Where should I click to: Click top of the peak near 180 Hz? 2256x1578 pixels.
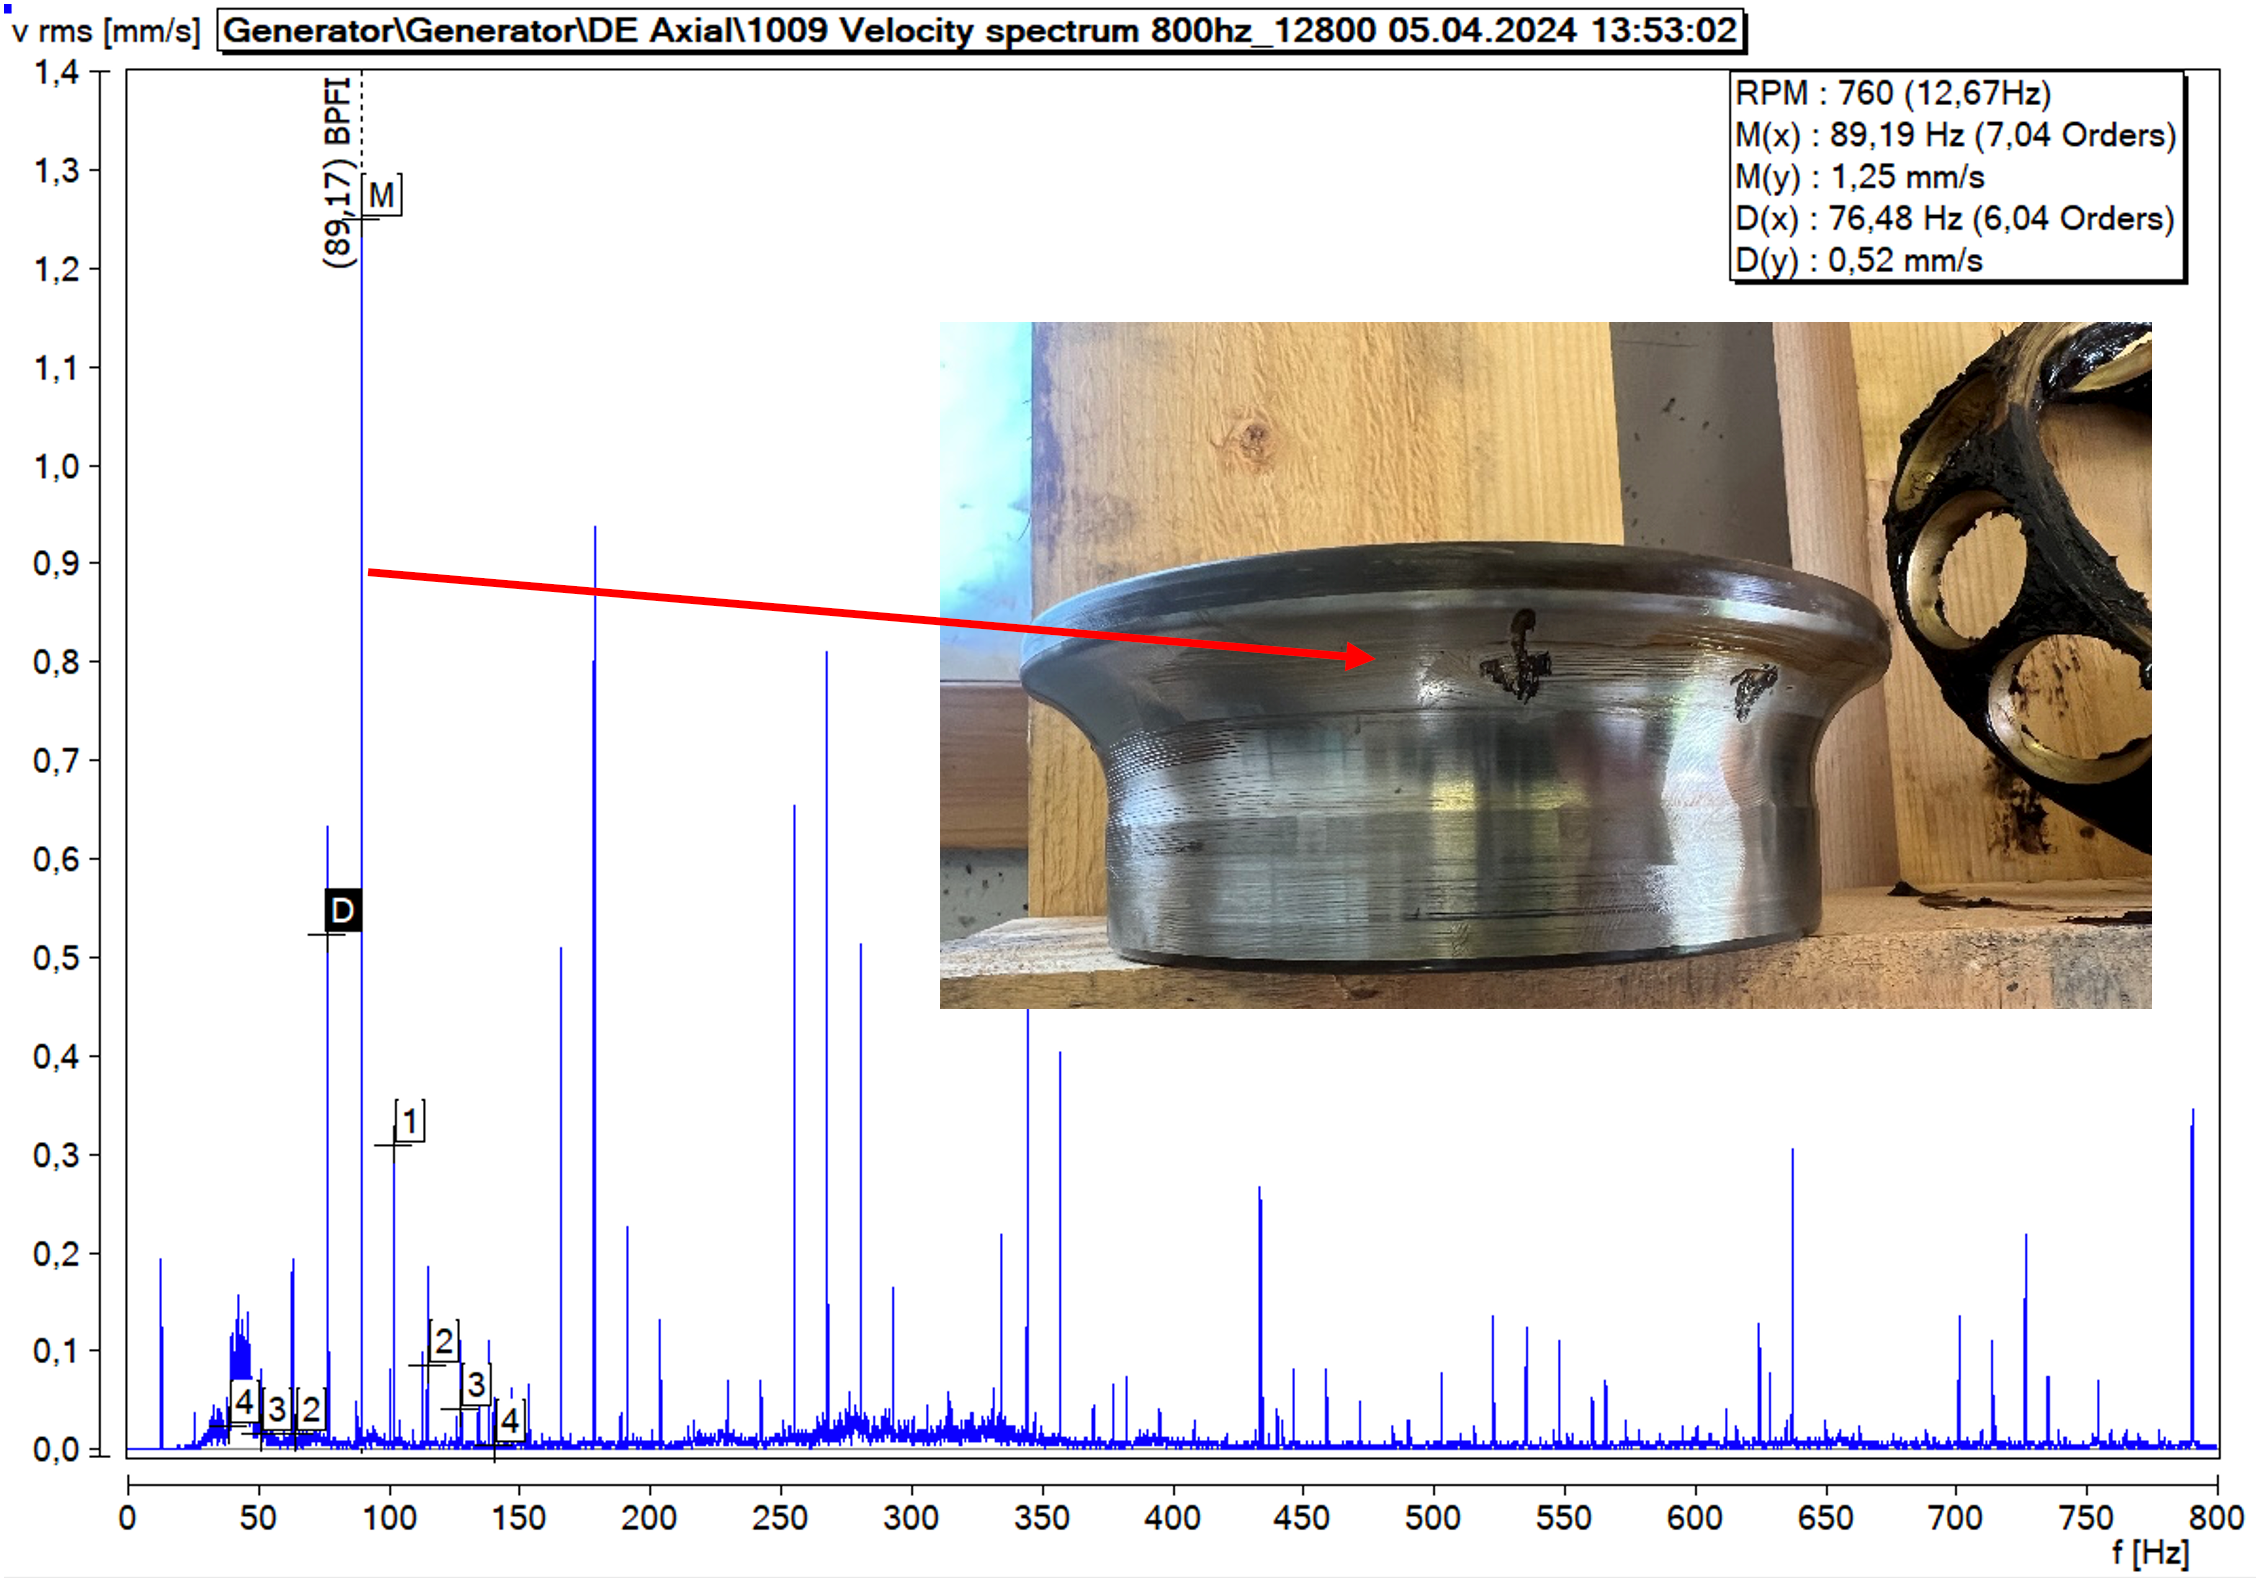click(595, 529)
